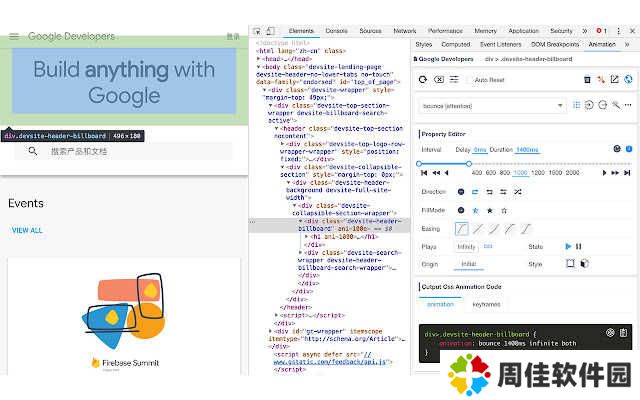This screenshot has width=640, height=400.
Task: Open the hamburger menu on Google Developers
Action: 14,36
